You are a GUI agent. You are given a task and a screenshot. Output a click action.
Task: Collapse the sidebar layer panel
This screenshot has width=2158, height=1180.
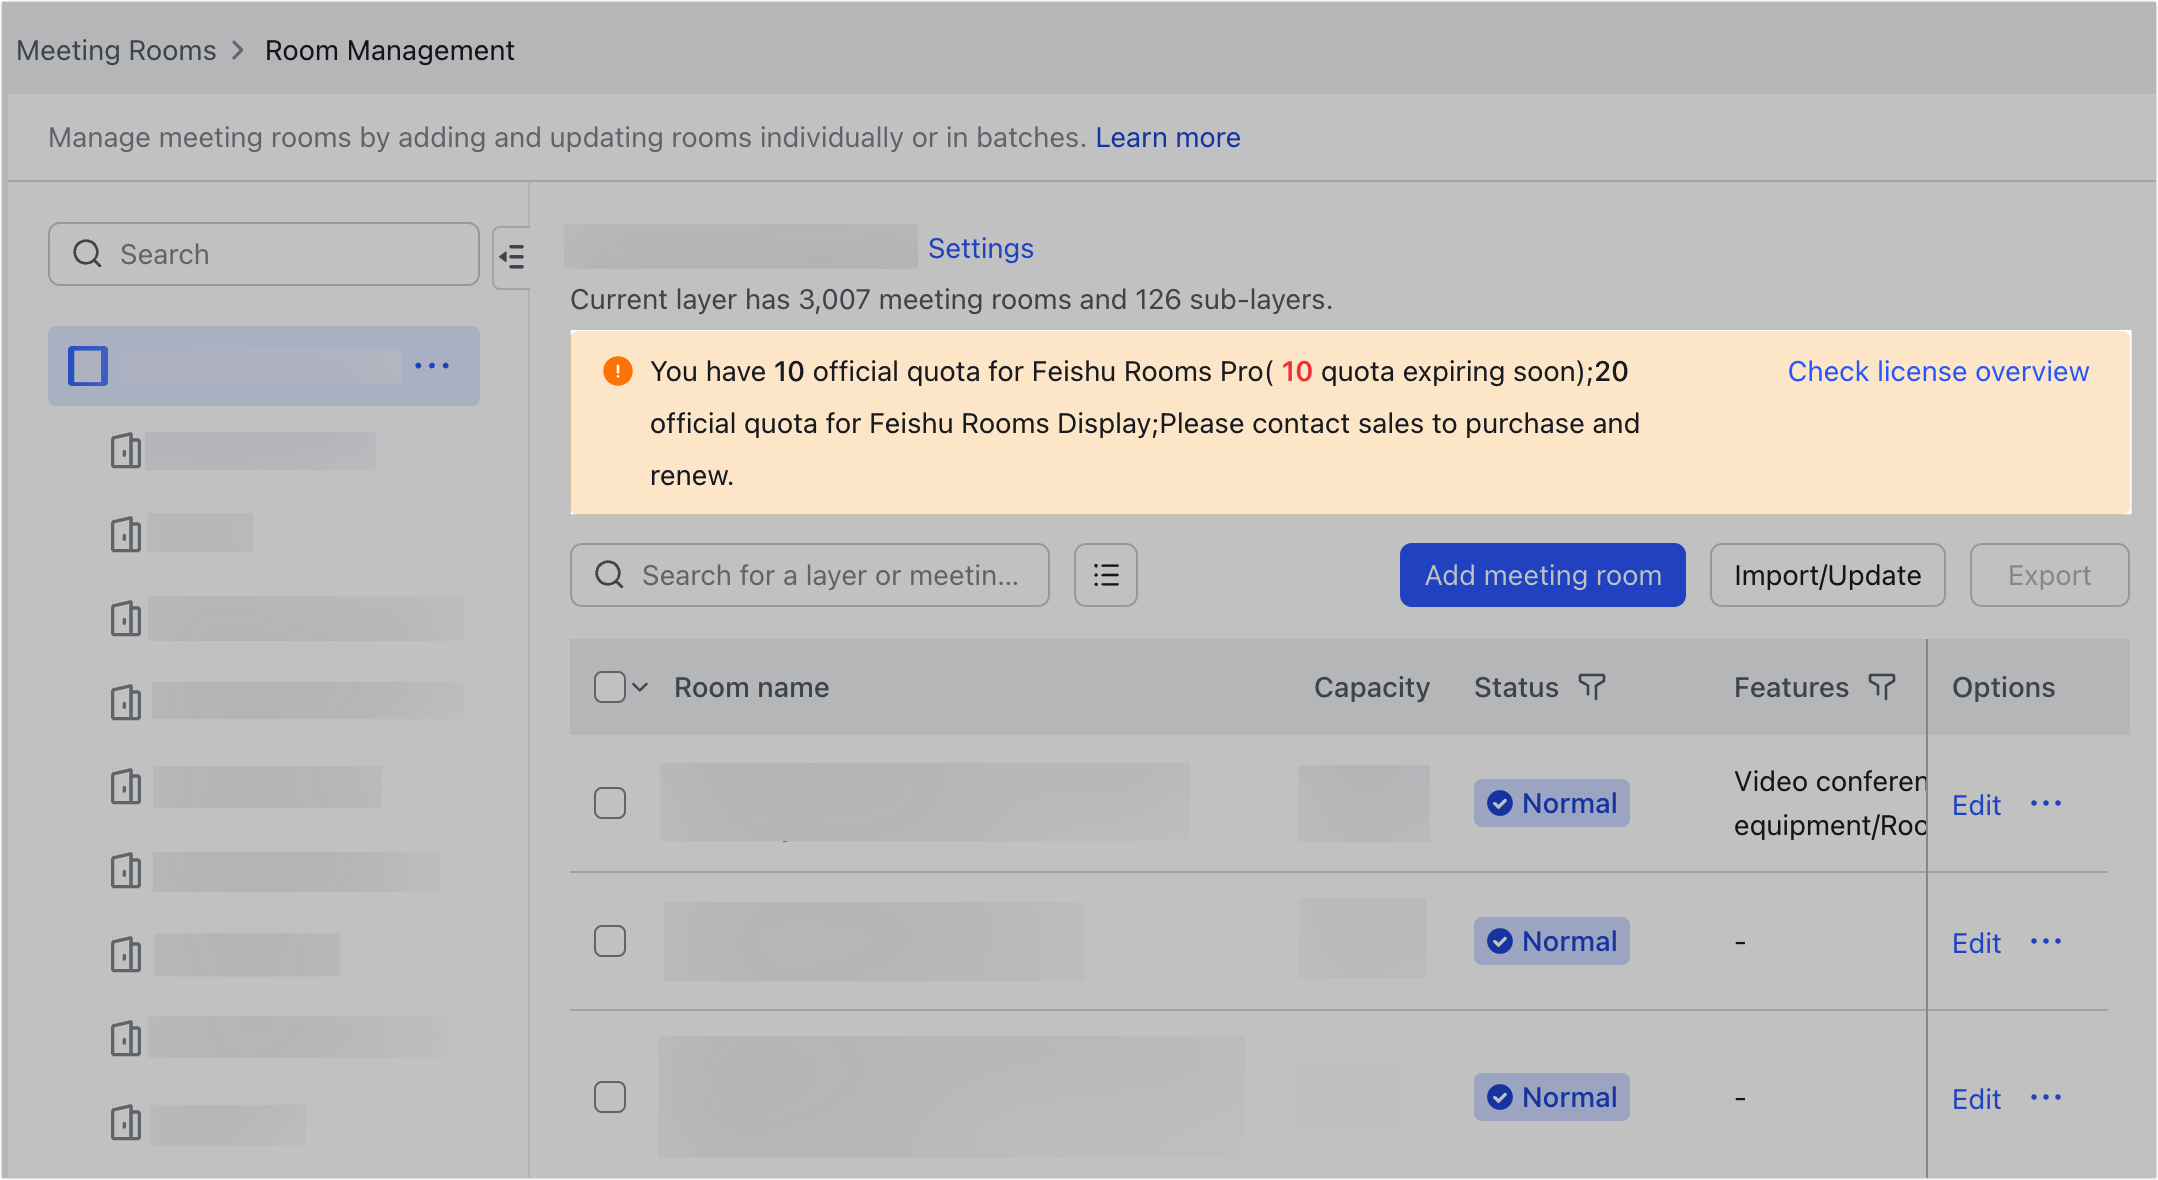coord(512,257)
